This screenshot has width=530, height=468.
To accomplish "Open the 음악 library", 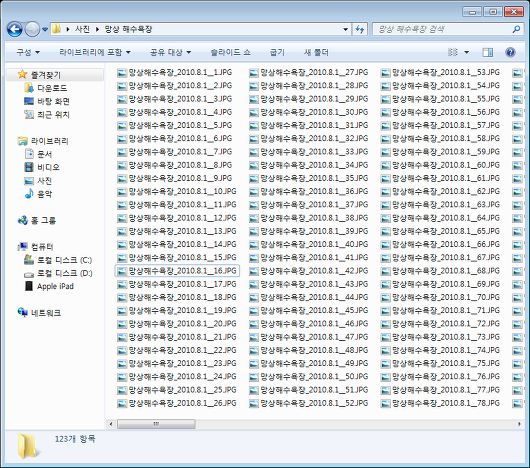I will [44, 194].
